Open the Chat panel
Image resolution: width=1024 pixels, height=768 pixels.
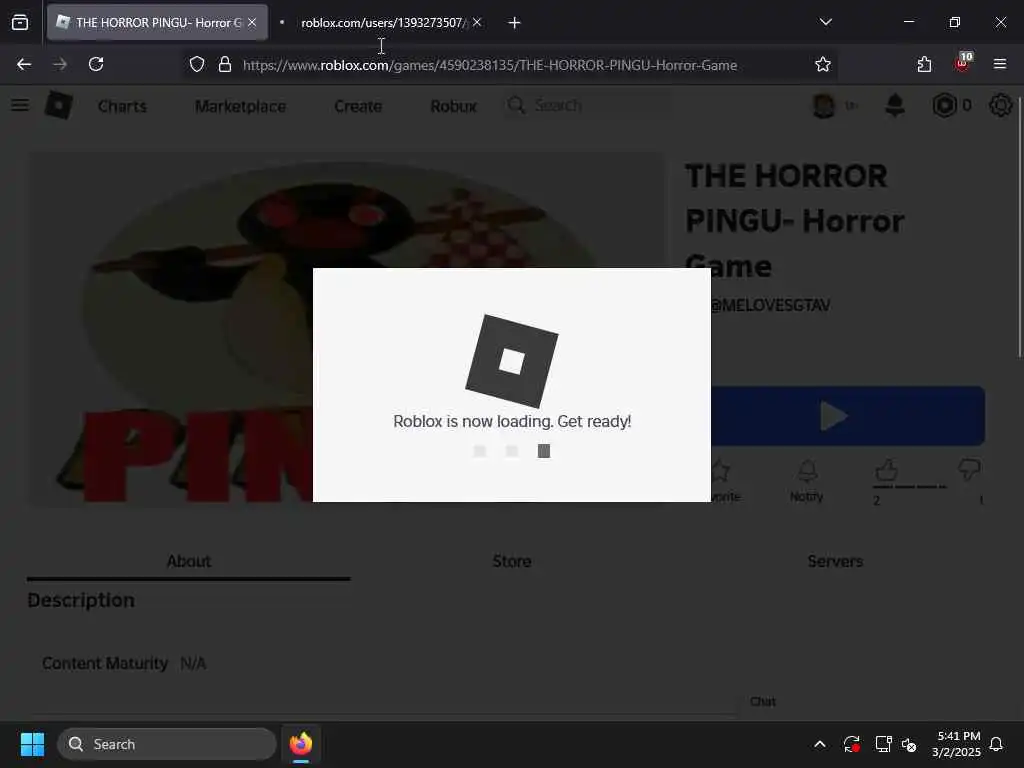pos(763,701)
